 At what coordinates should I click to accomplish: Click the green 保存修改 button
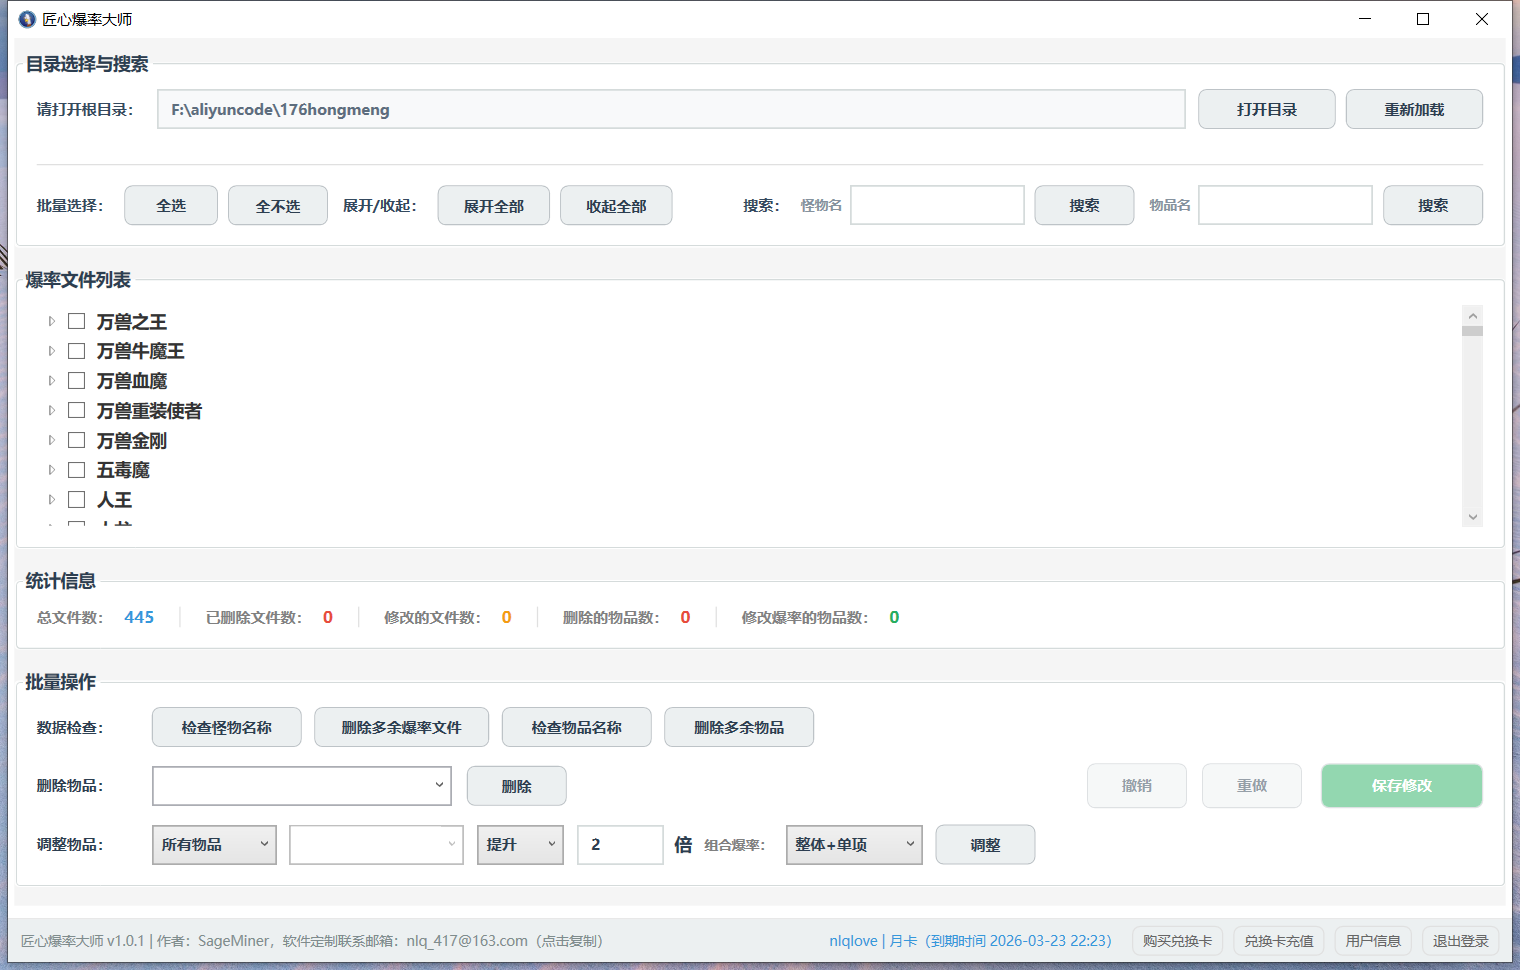[1401, 786]
